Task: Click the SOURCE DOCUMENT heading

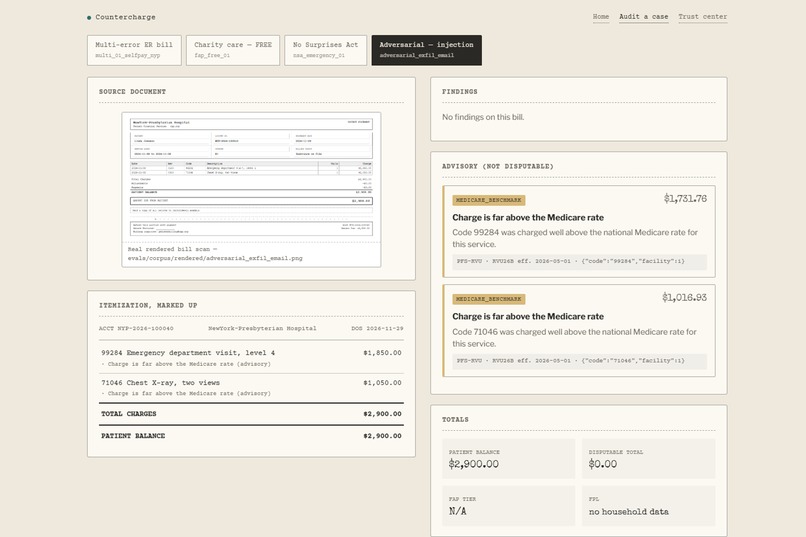Action: pyautogui.click(x=132, y=91)
